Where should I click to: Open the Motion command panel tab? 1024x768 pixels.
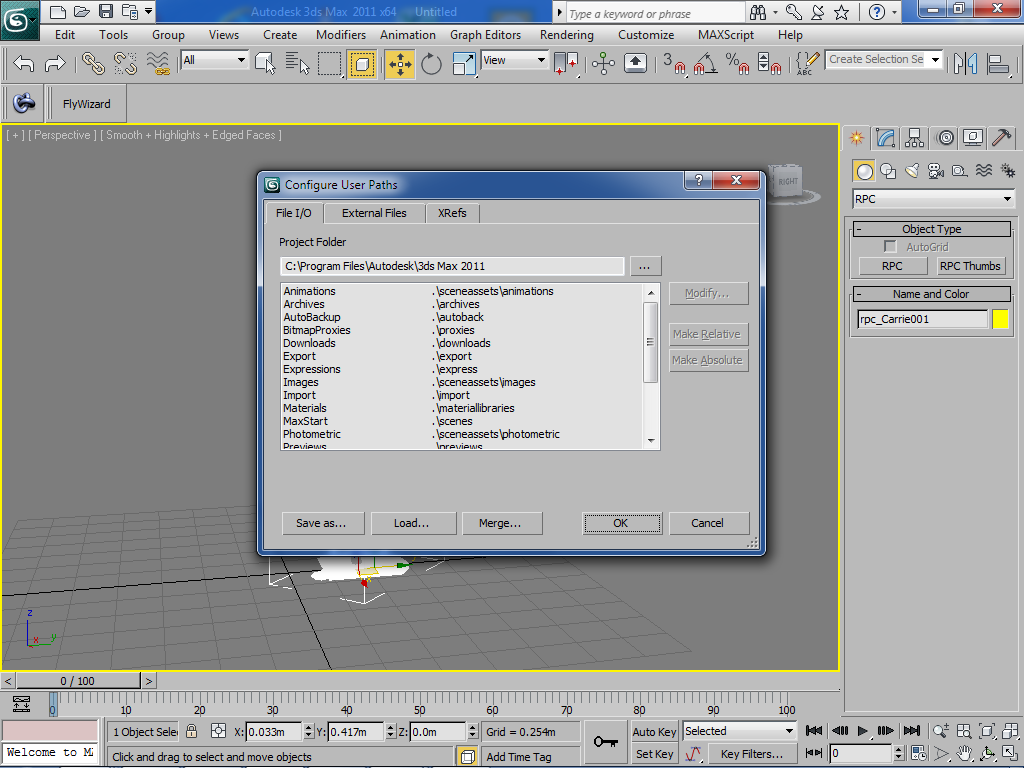coord(944,137)
